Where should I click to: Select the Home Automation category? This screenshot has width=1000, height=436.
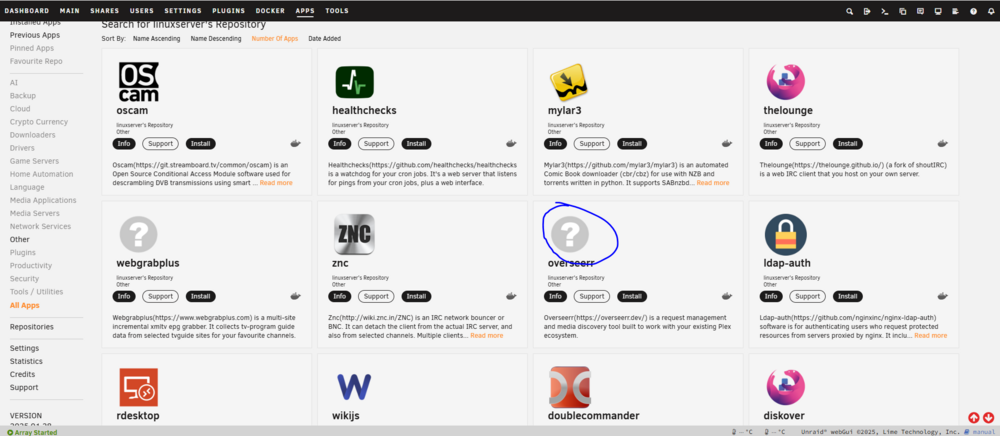[41, 174]
